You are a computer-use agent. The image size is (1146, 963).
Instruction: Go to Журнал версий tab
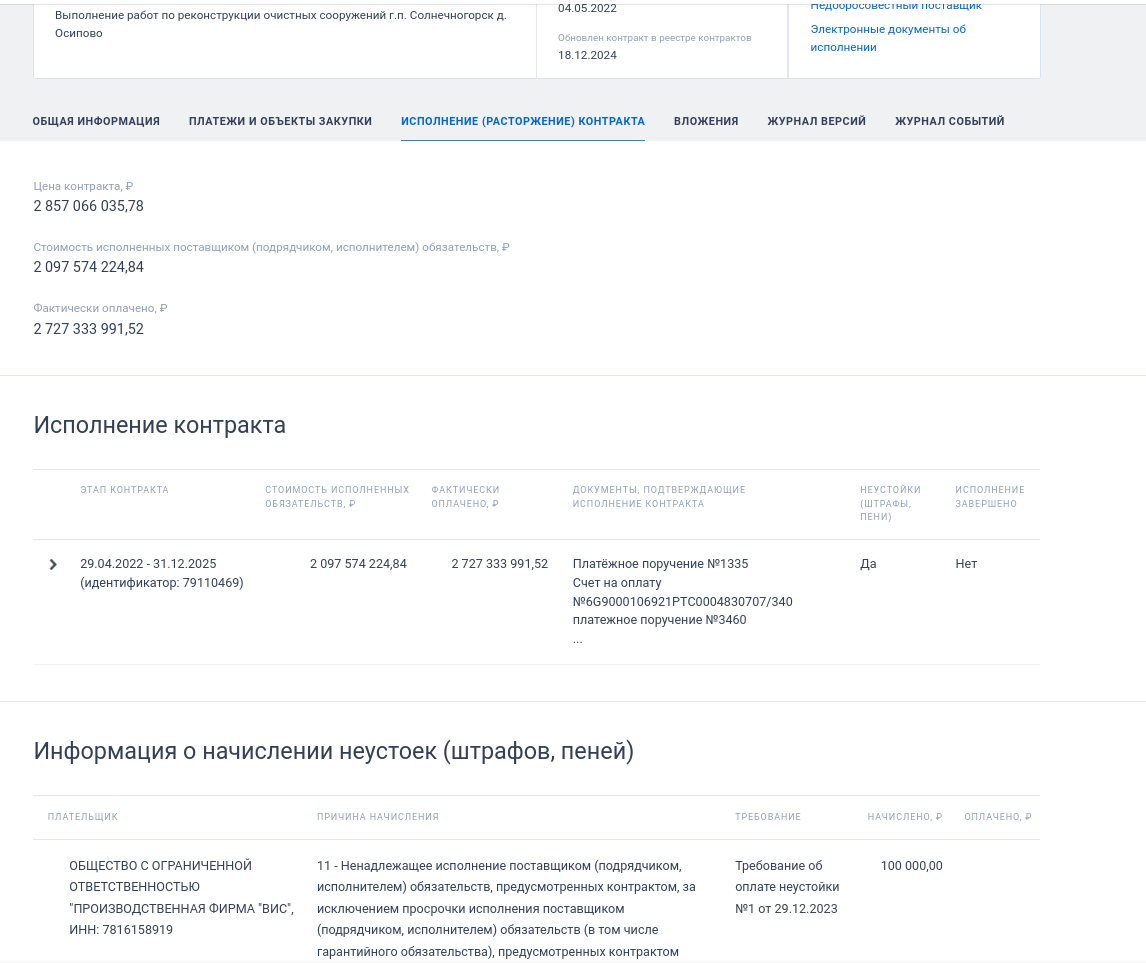(816, 121)
